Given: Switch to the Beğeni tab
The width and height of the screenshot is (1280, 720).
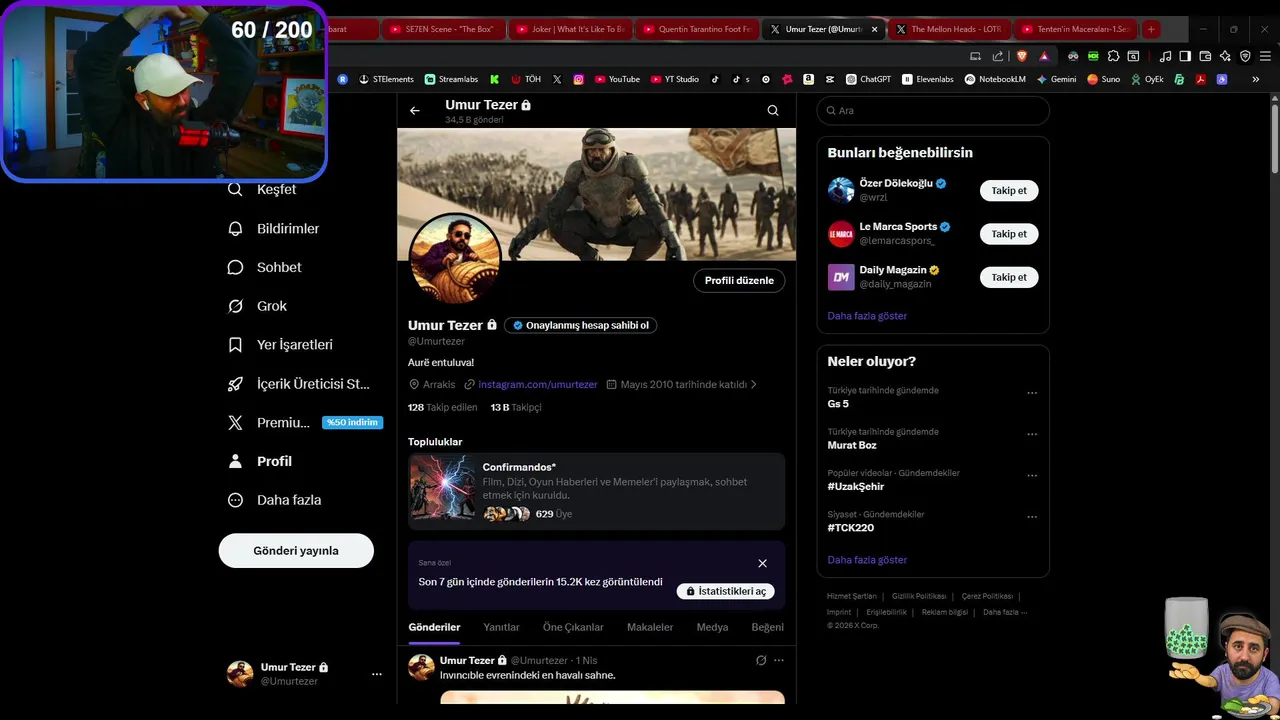Looking at the screenshot, I should point(767,627).
